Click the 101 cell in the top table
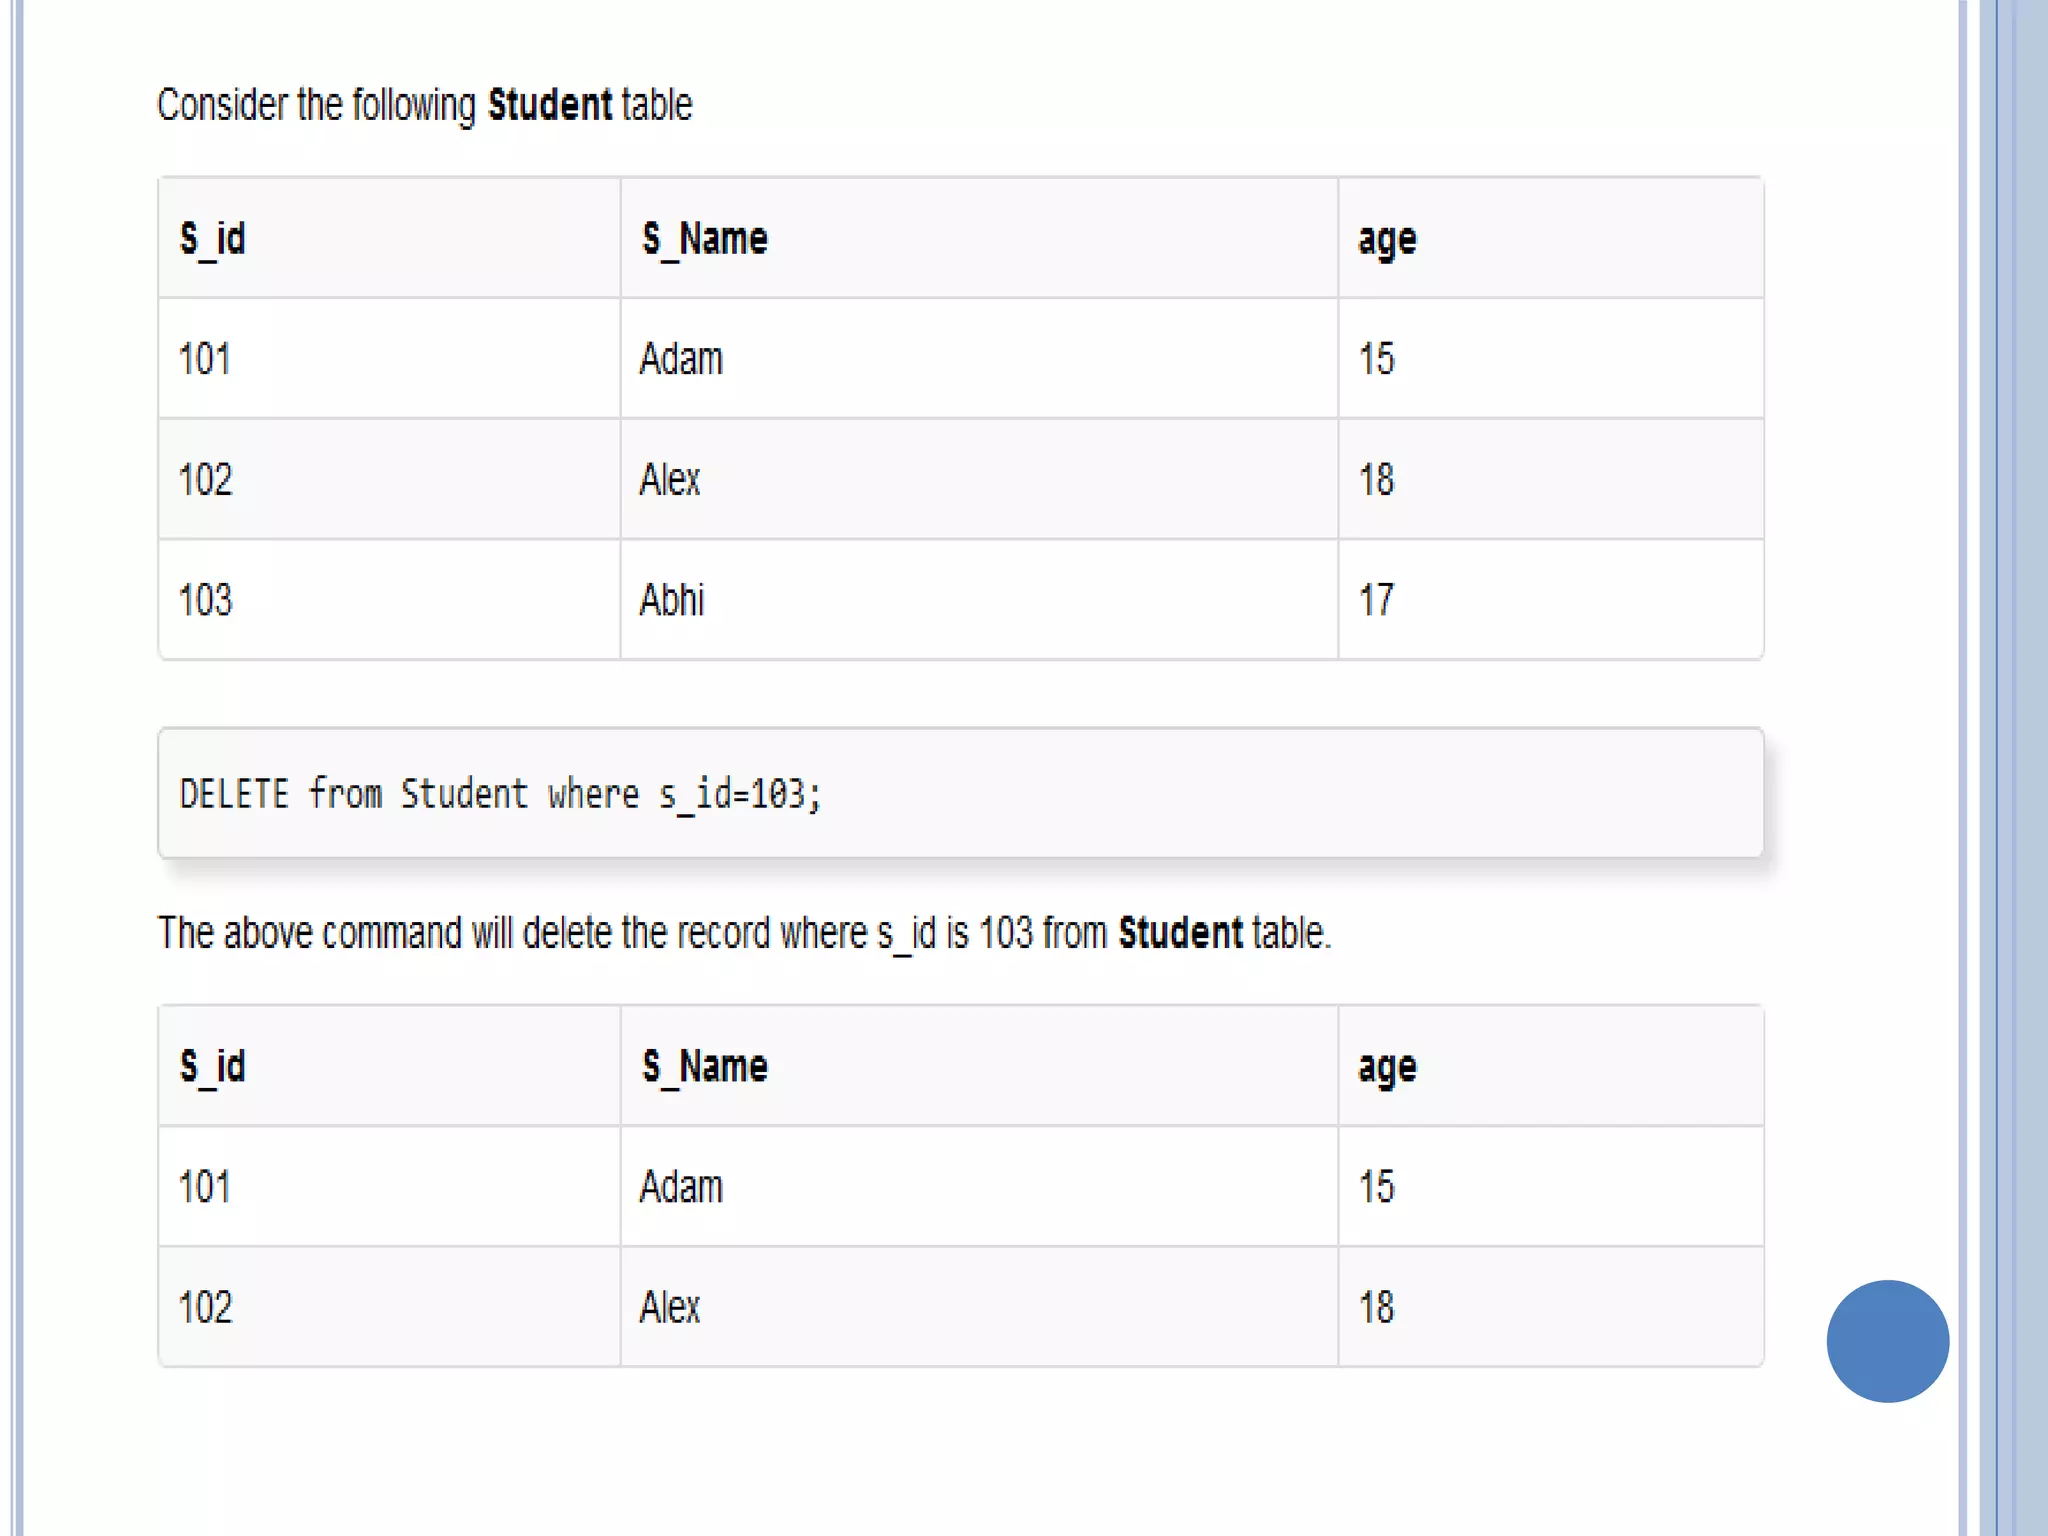This screenshot has width=2048, height=1536. 204,359
